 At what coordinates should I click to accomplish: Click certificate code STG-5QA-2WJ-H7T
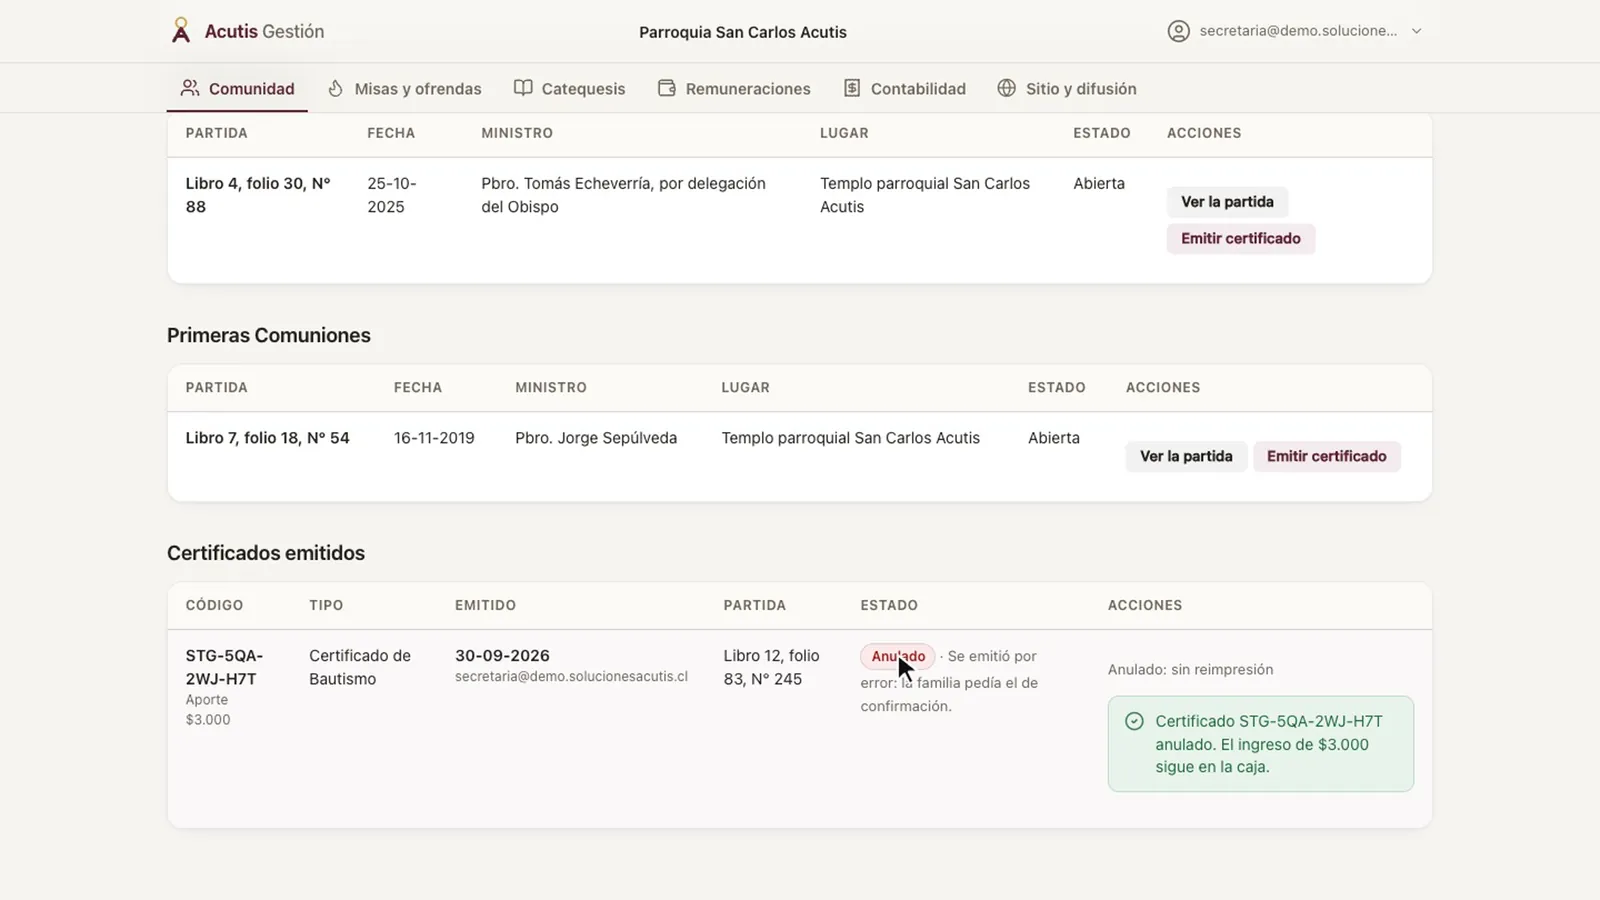tap(224, 667)
